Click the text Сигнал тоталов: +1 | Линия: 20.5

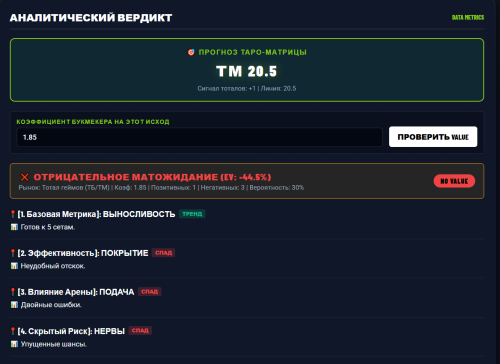(247, 88)
